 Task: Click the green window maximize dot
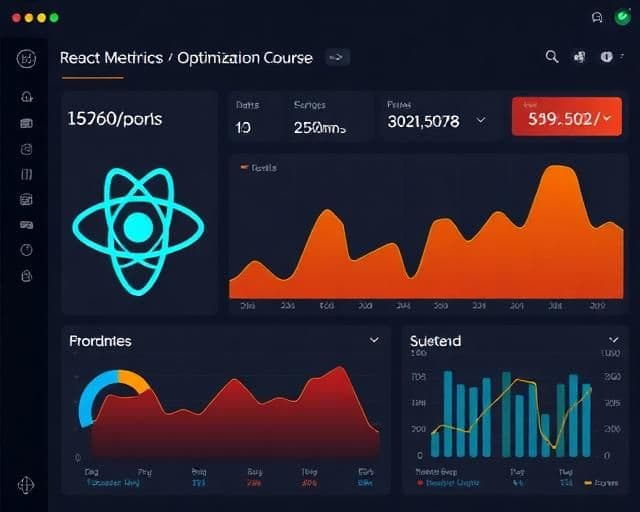click(x=54, y=18)
